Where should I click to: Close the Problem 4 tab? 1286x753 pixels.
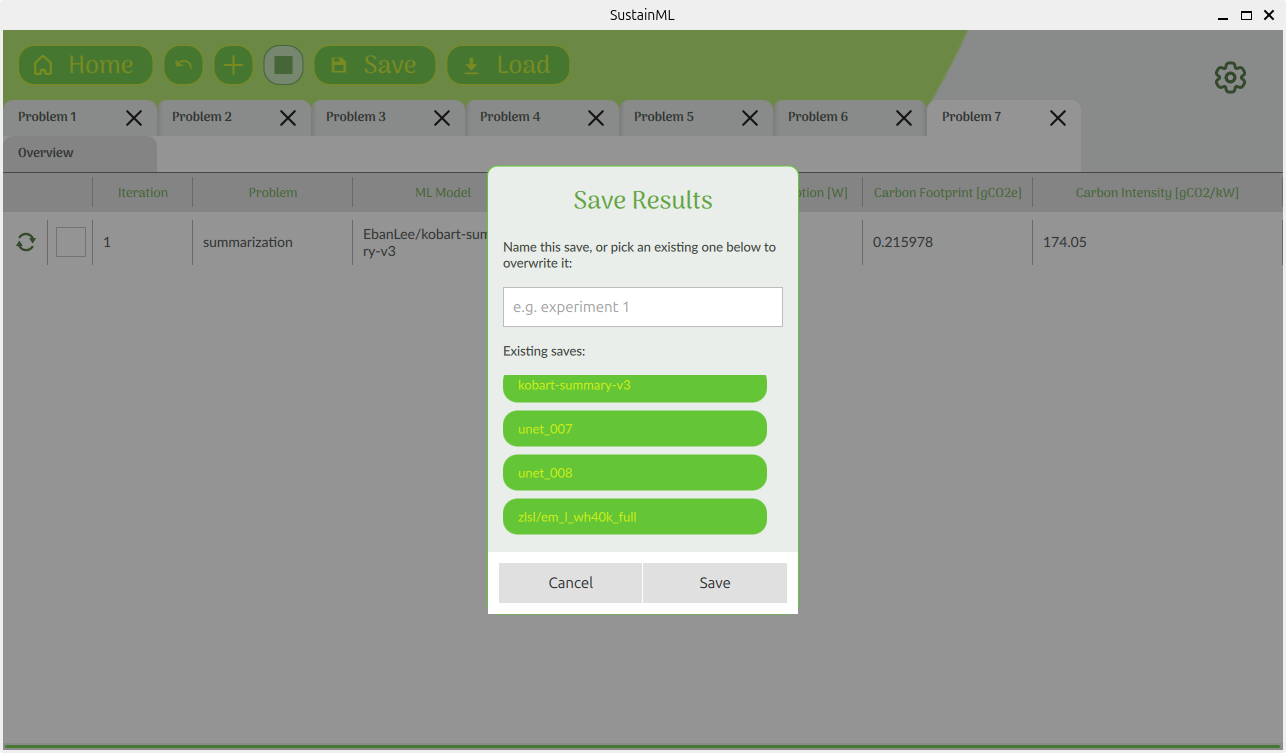click(x=596, y=118)
